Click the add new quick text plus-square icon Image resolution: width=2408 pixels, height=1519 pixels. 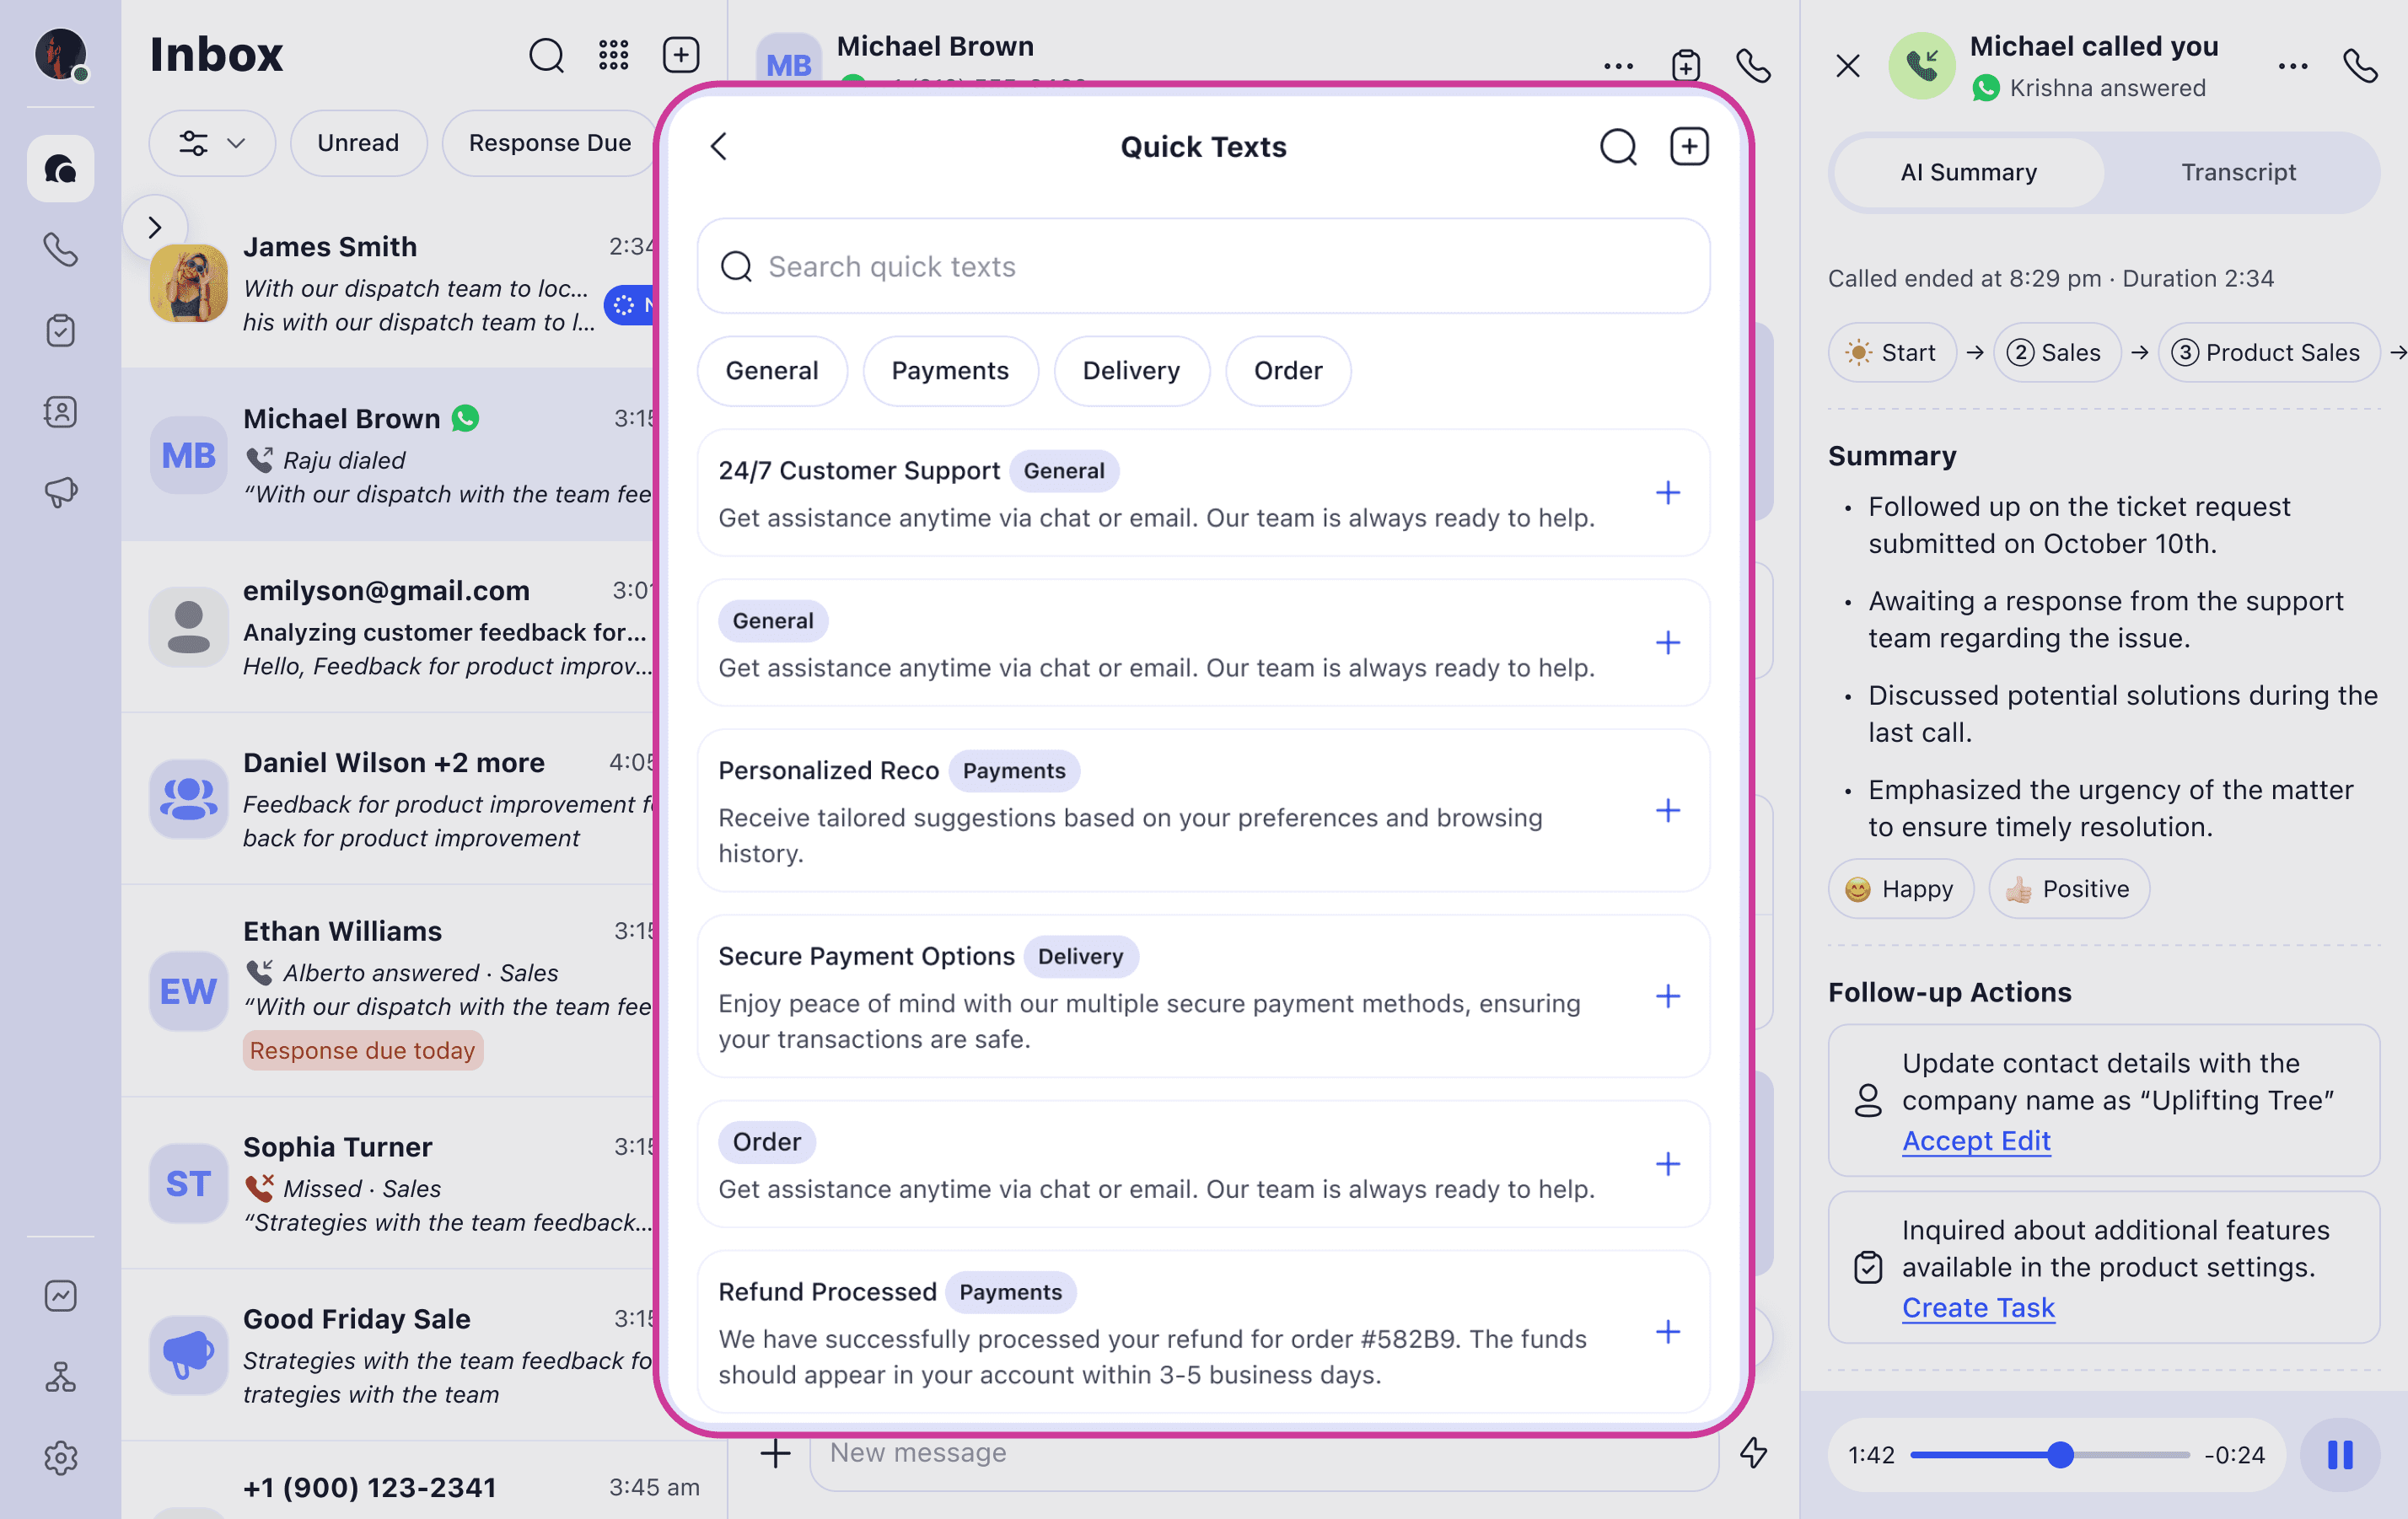[1689, 147]
